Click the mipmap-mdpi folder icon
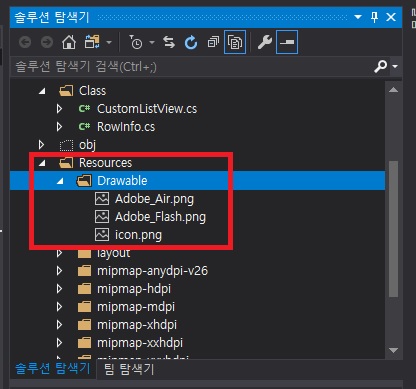This screenshot has height=389, width=416. [84, 306]
